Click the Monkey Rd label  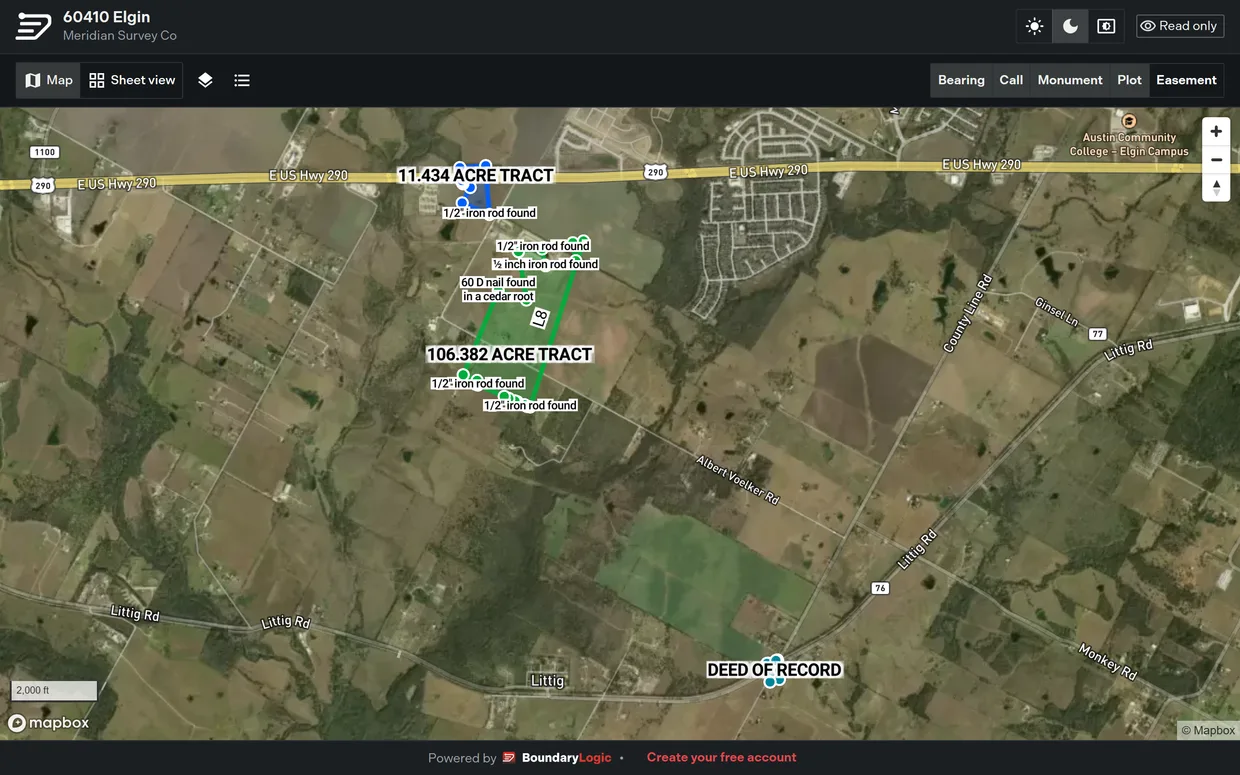pos(1108,661)
